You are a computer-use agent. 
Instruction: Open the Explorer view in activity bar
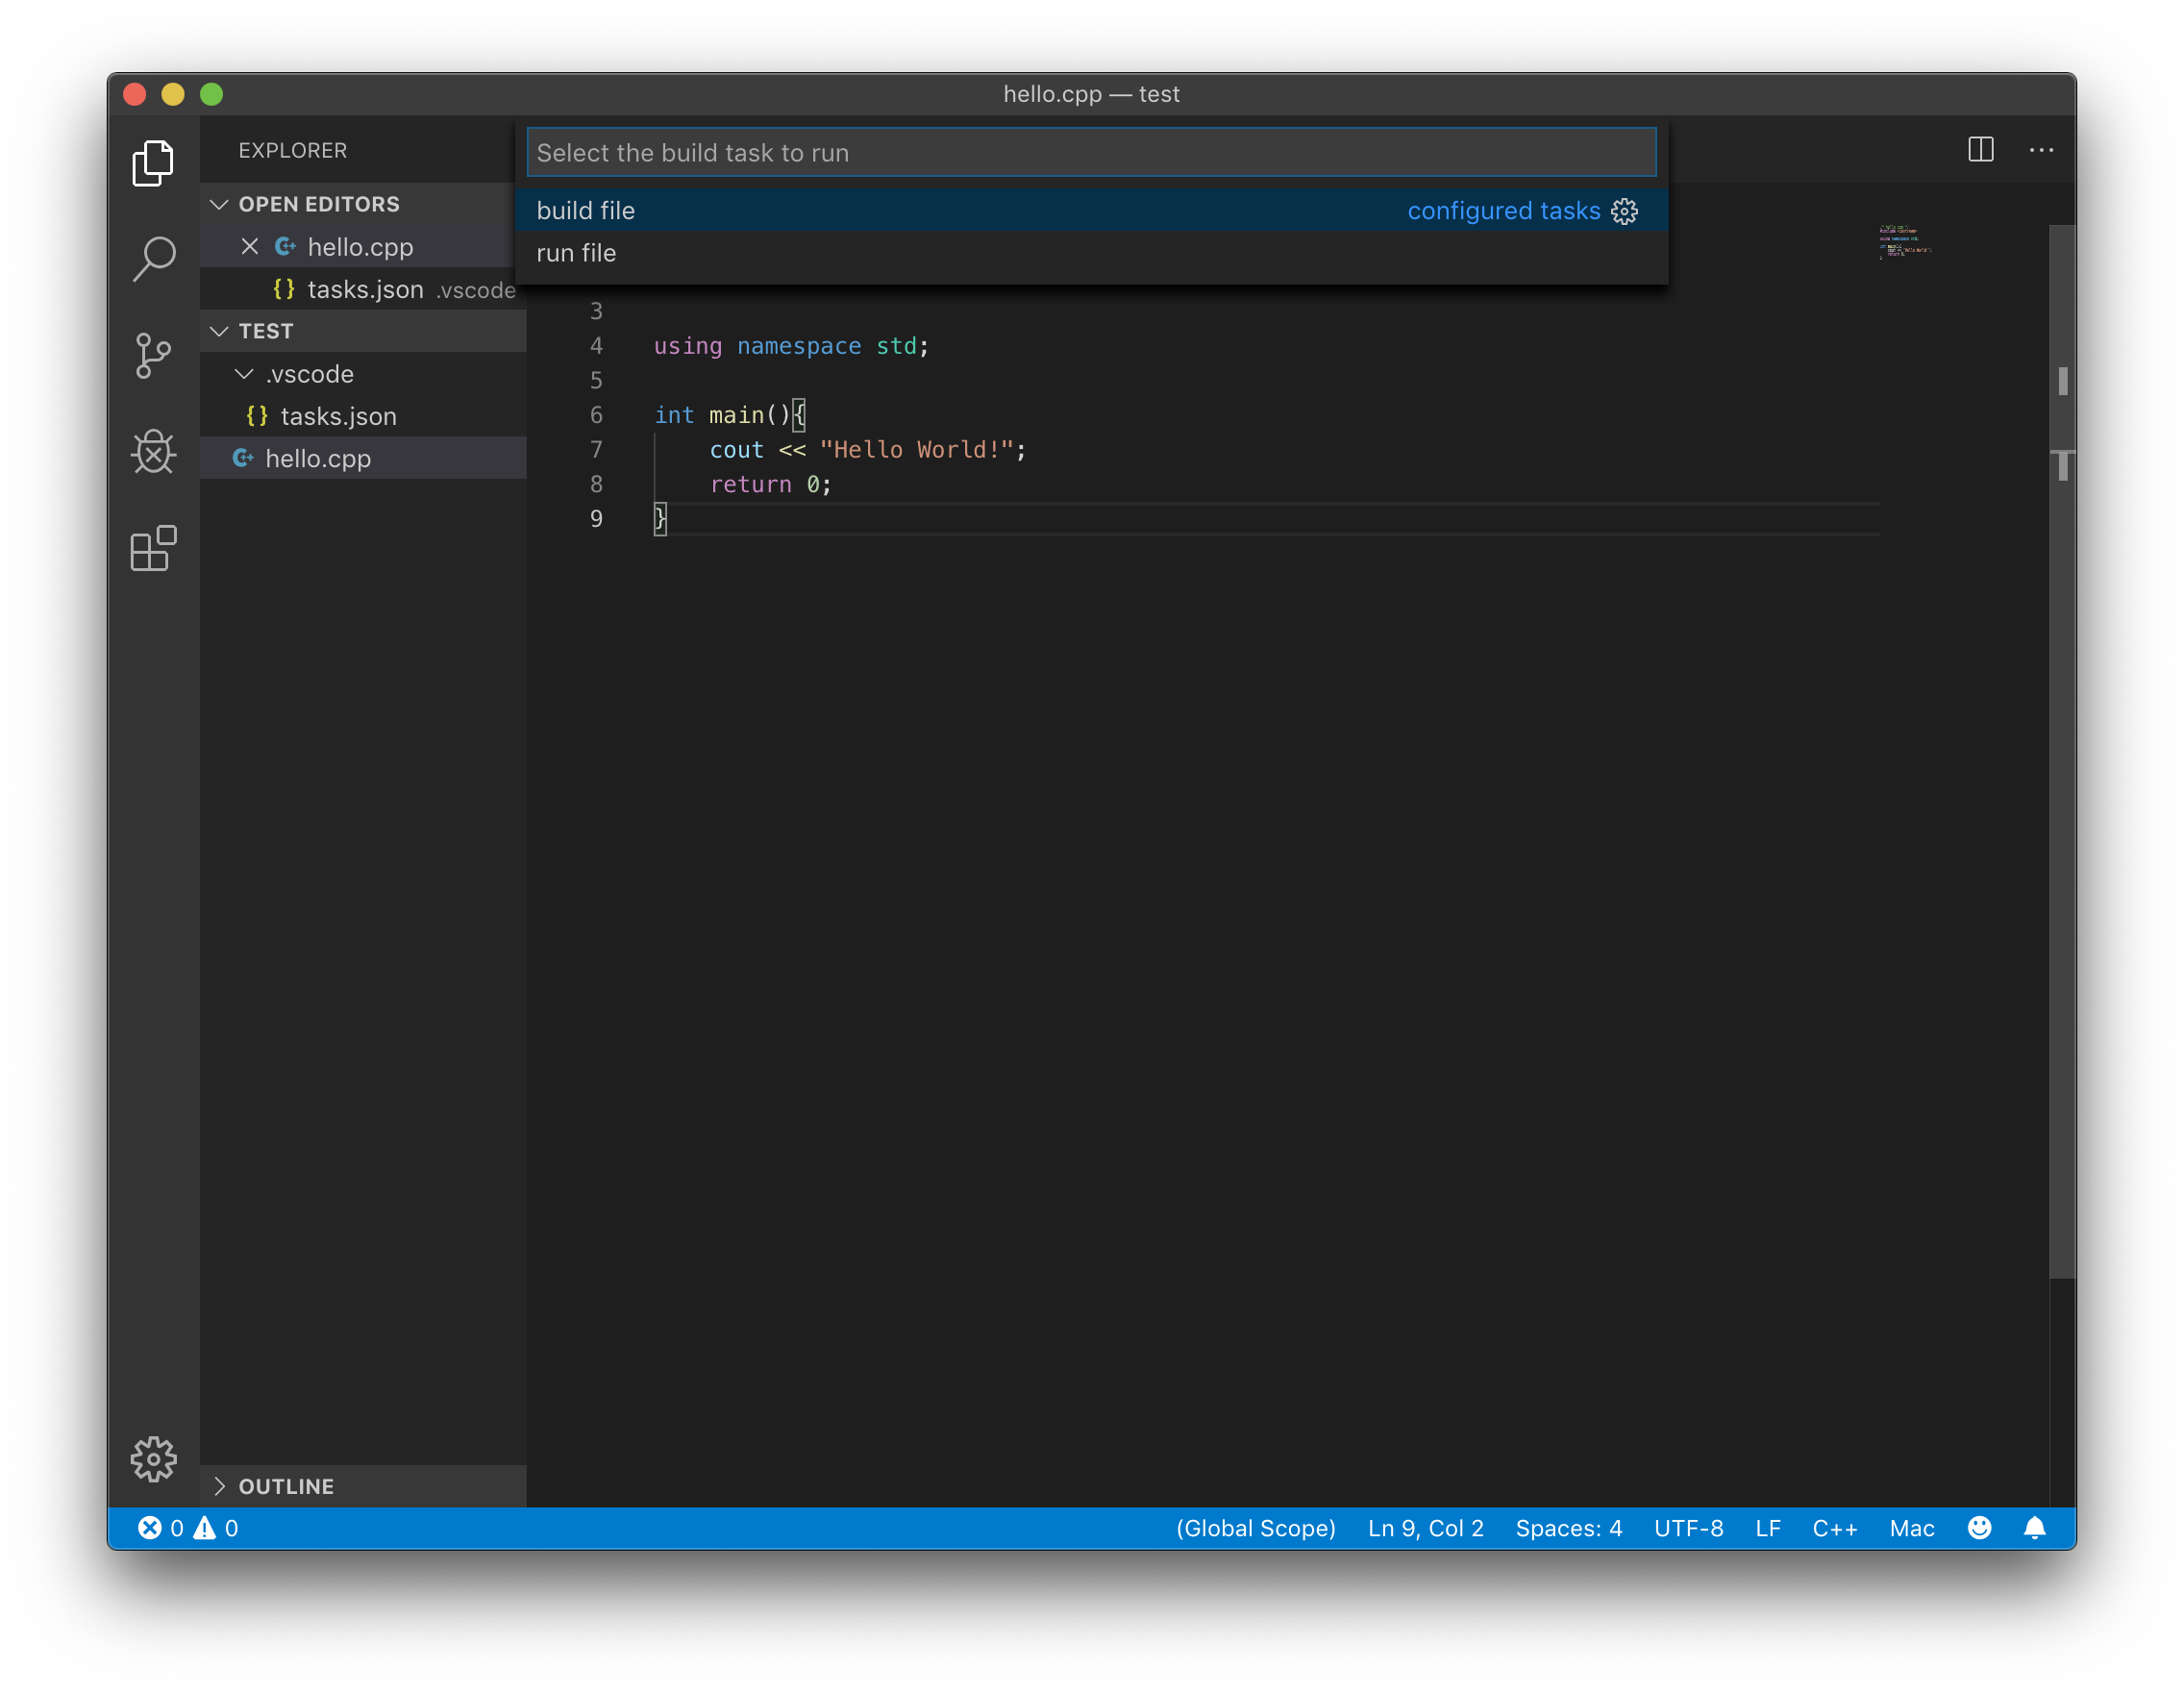(x=153, y=162)
